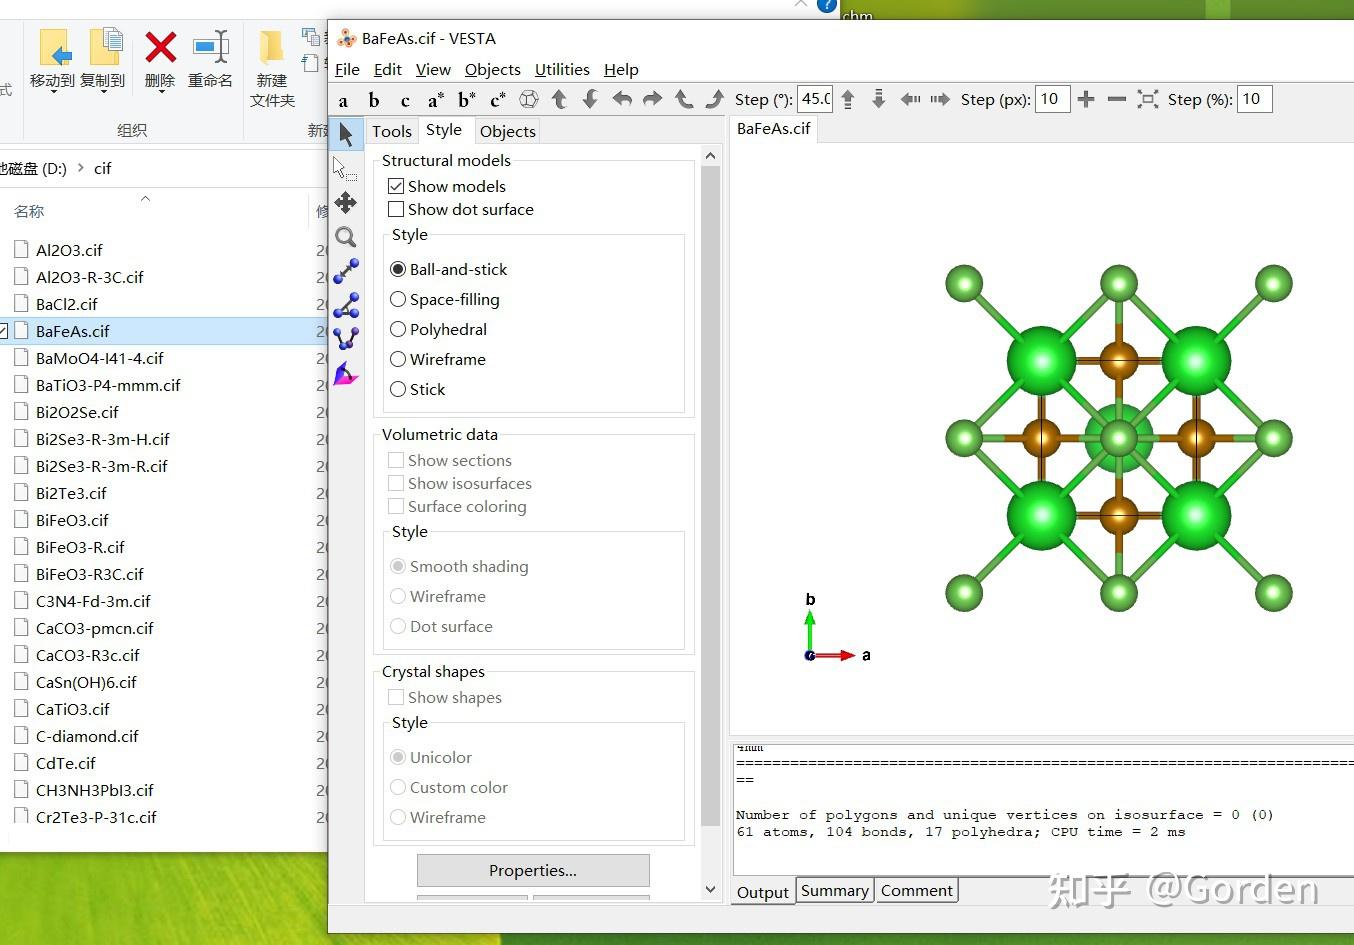This screenshot has height=945, width=1354.
Task: Select Wireframe structural style
Action: tap(398, 359)
